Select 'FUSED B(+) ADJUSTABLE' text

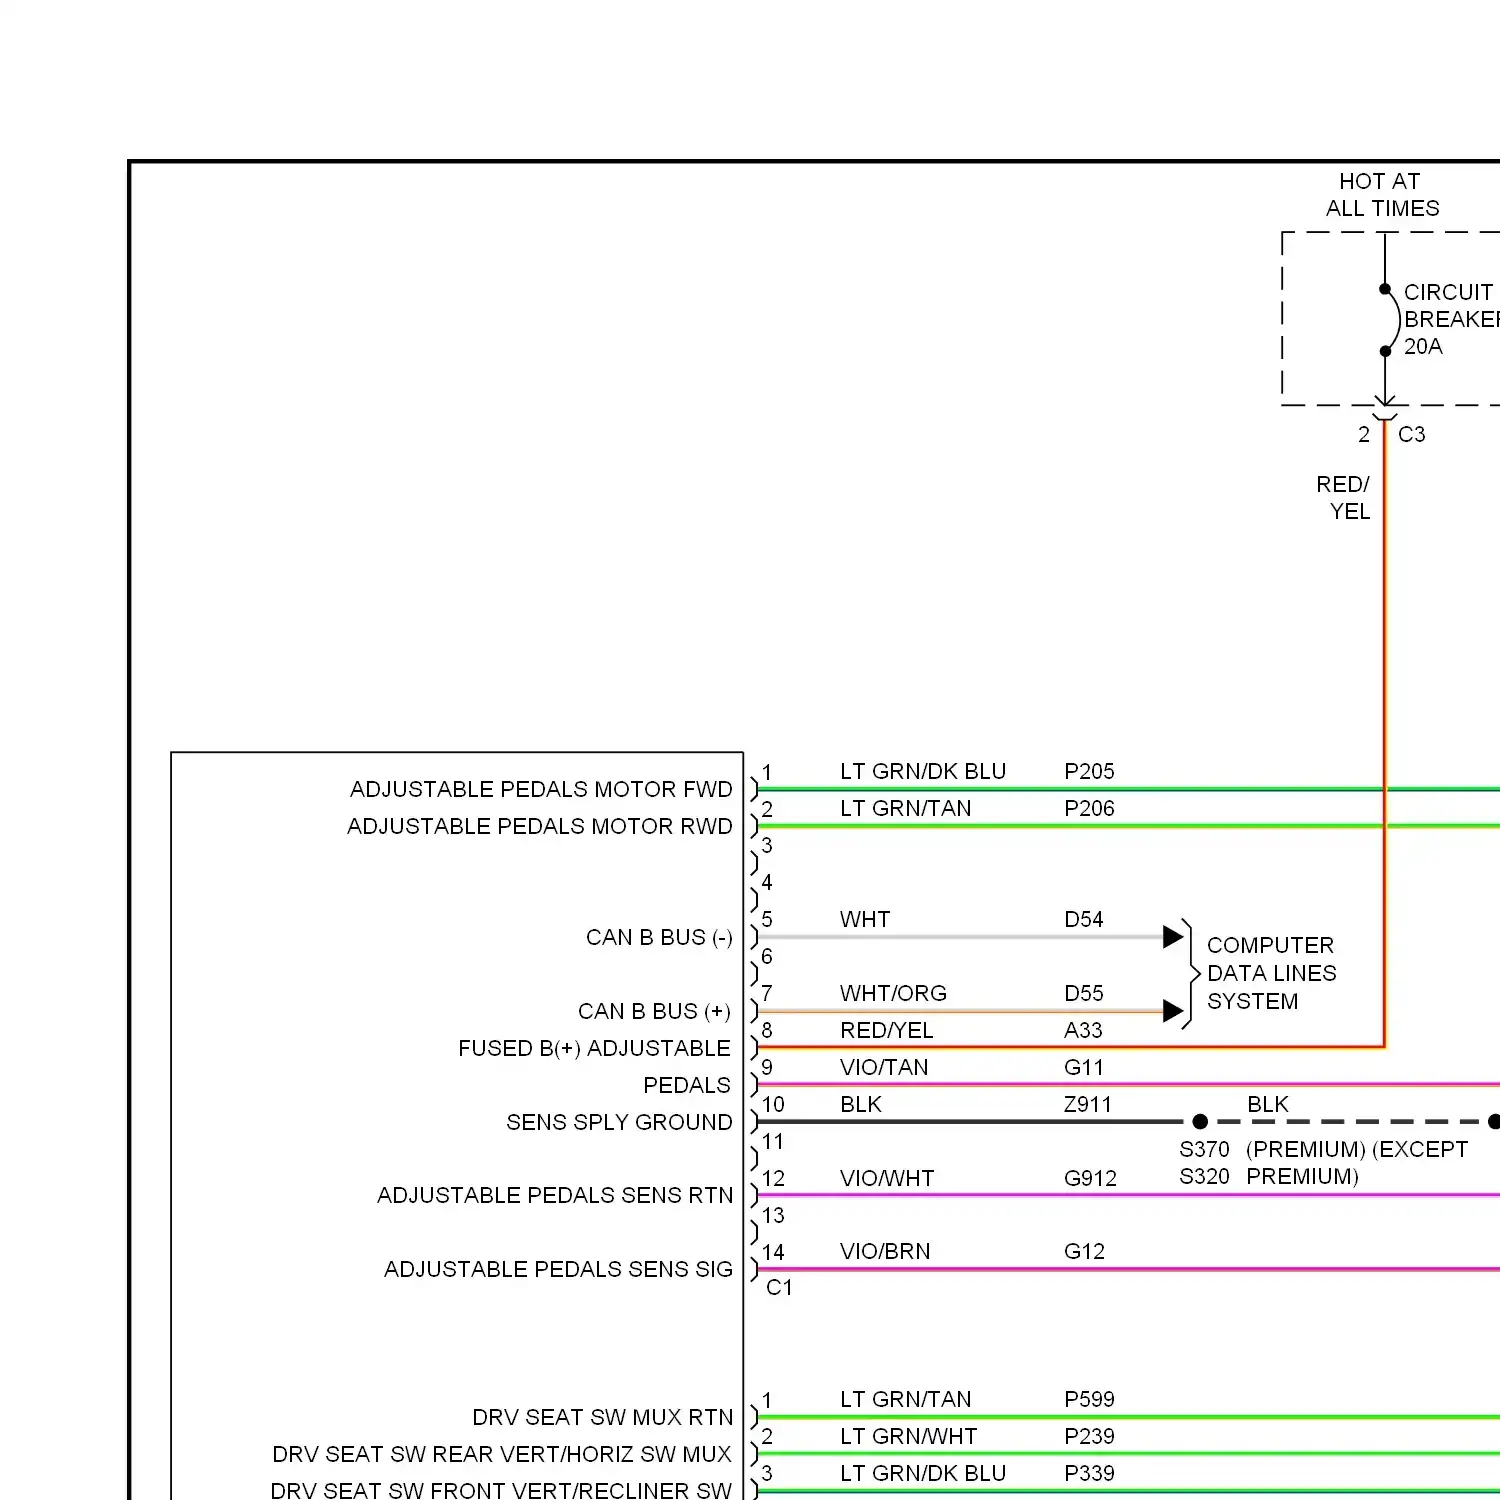point(594,1048)
